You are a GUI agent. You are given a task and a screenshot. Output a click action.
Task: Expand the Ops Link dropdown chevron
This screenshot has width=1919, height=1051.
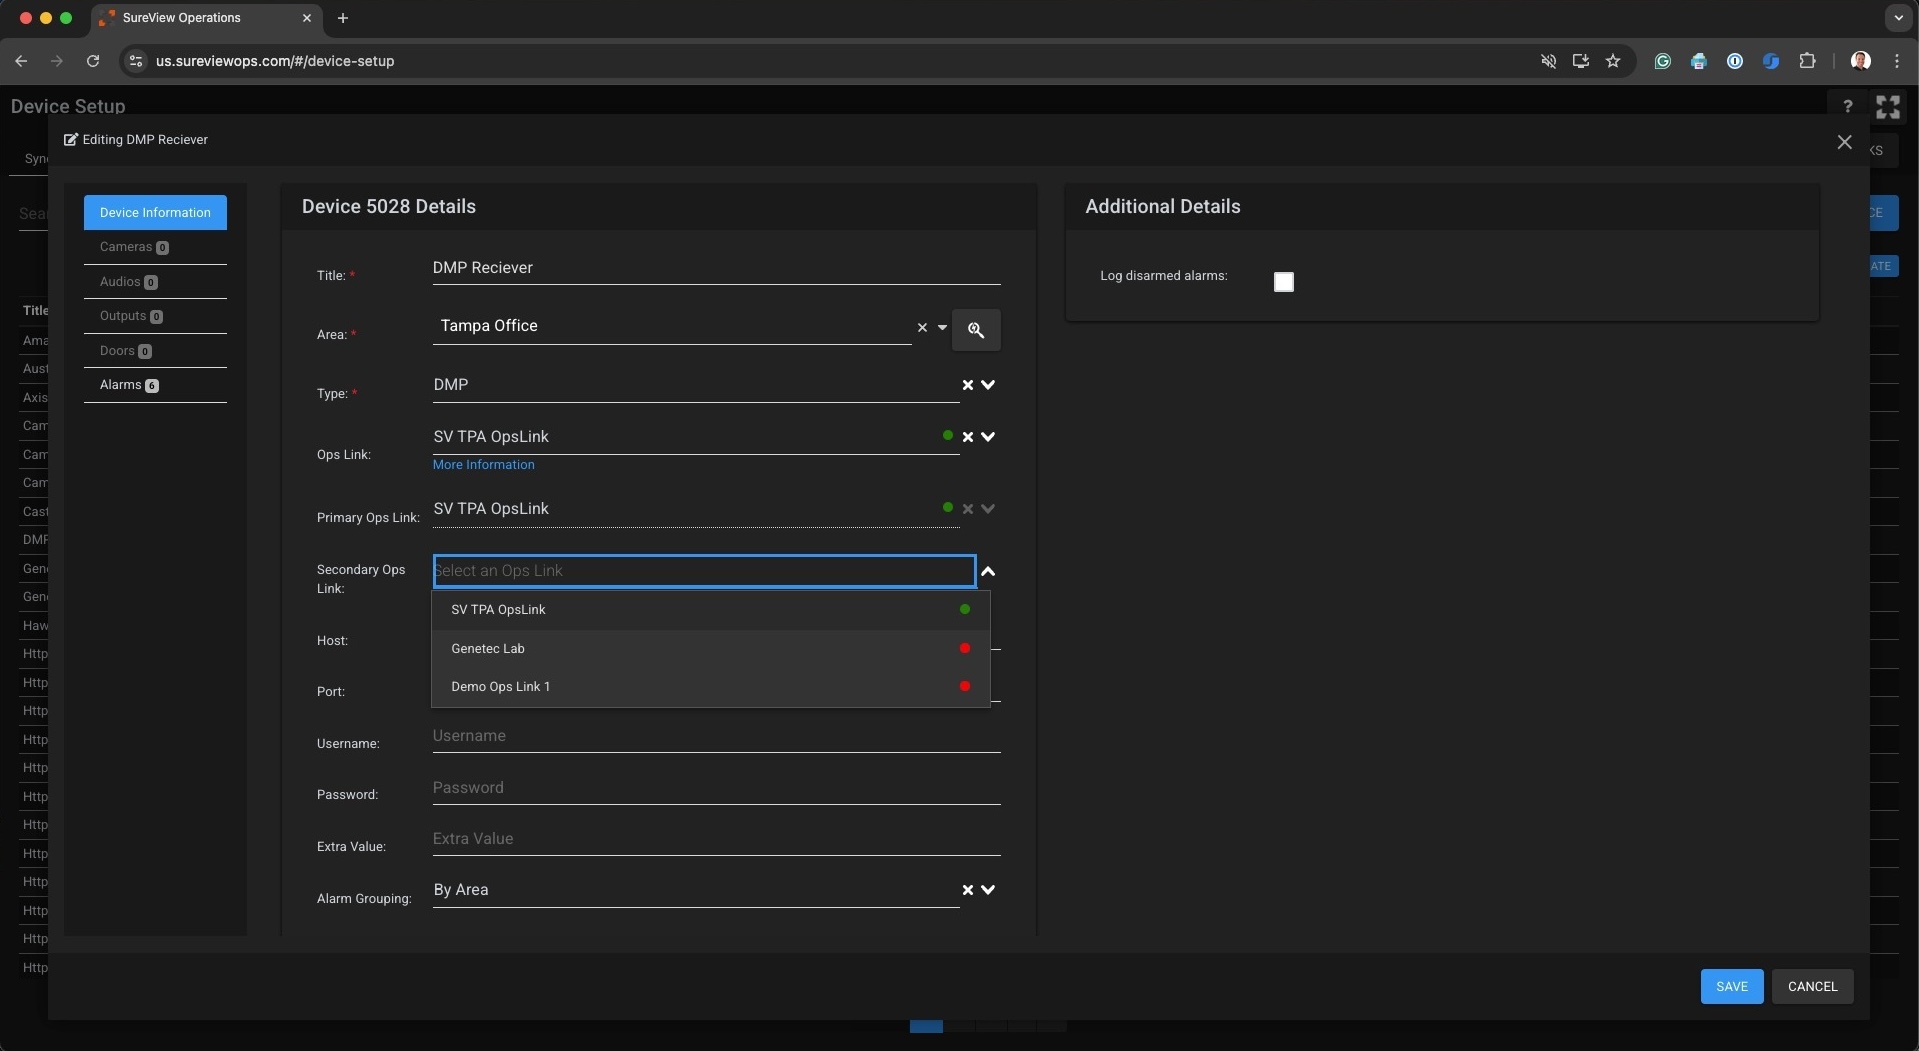(988, 437)
